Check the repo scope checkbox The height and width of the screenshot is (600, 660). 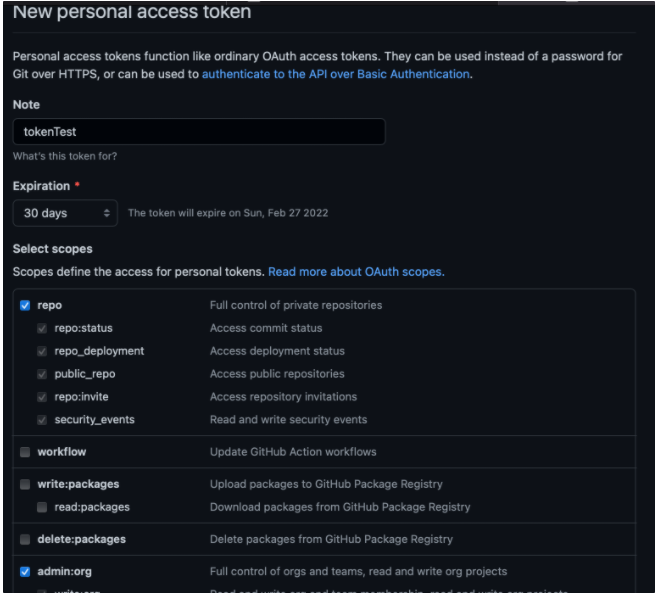point(25,305)
